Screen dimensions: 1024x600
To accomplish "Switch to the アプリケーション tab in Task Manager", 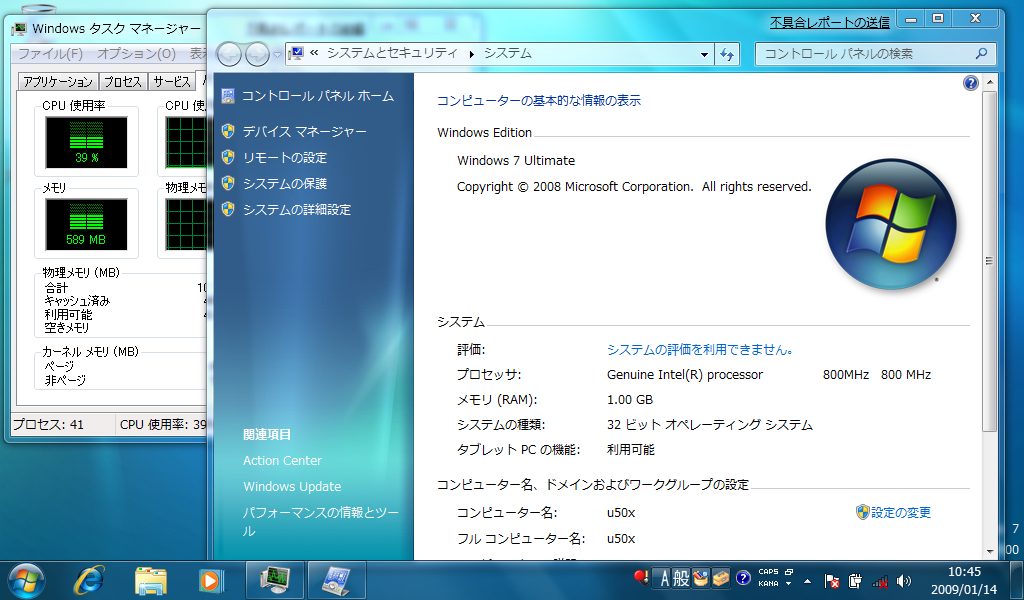I will (58, 82).
